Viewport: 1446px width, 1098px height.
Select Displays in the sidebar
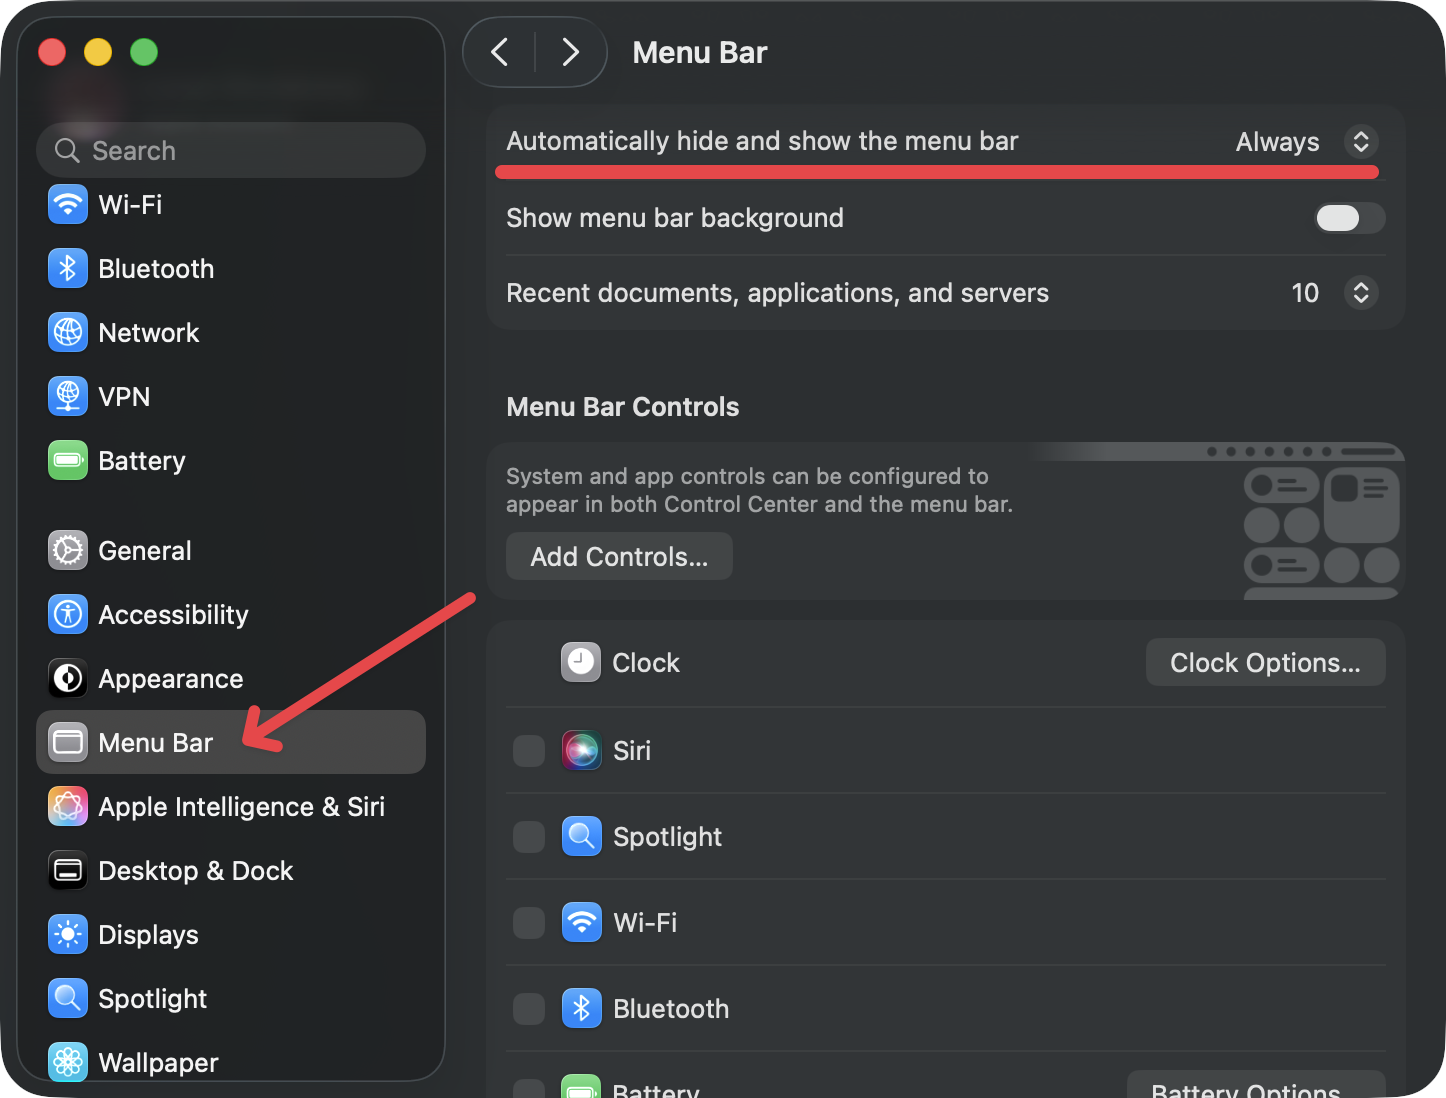coord(231,935)
